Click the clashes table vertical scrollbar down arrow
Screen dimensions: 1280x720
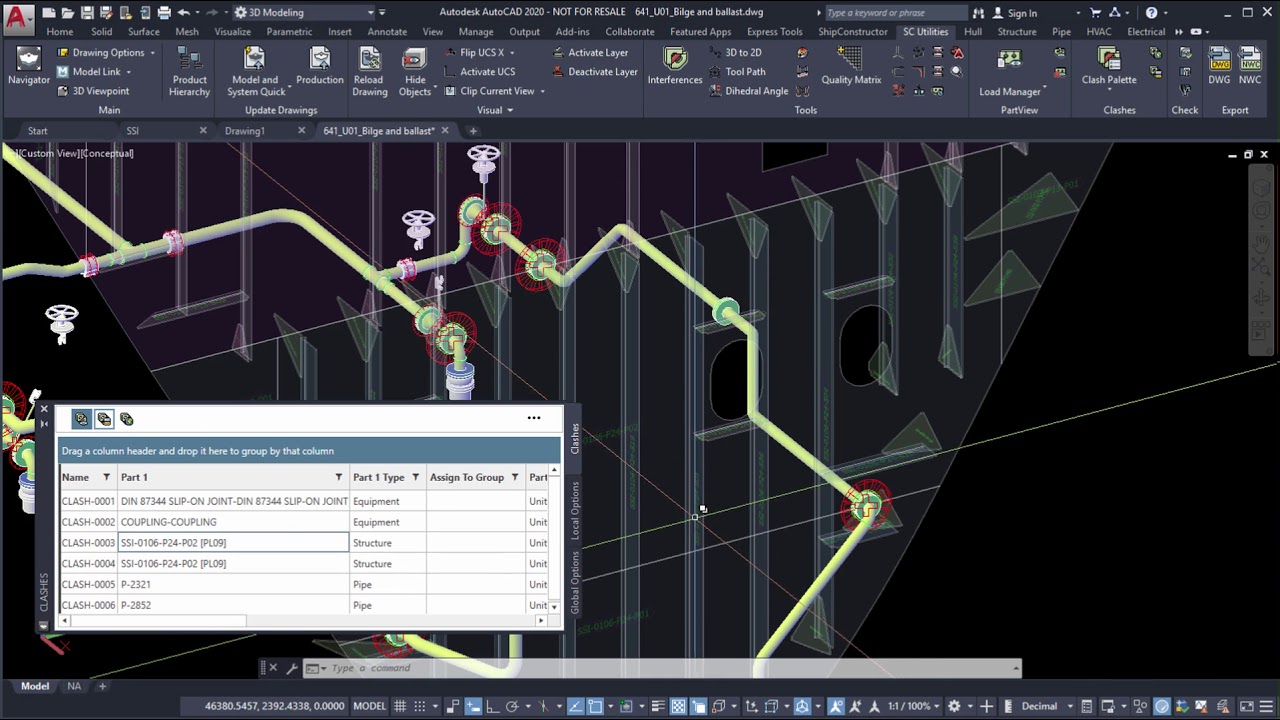tap(554, 606)
